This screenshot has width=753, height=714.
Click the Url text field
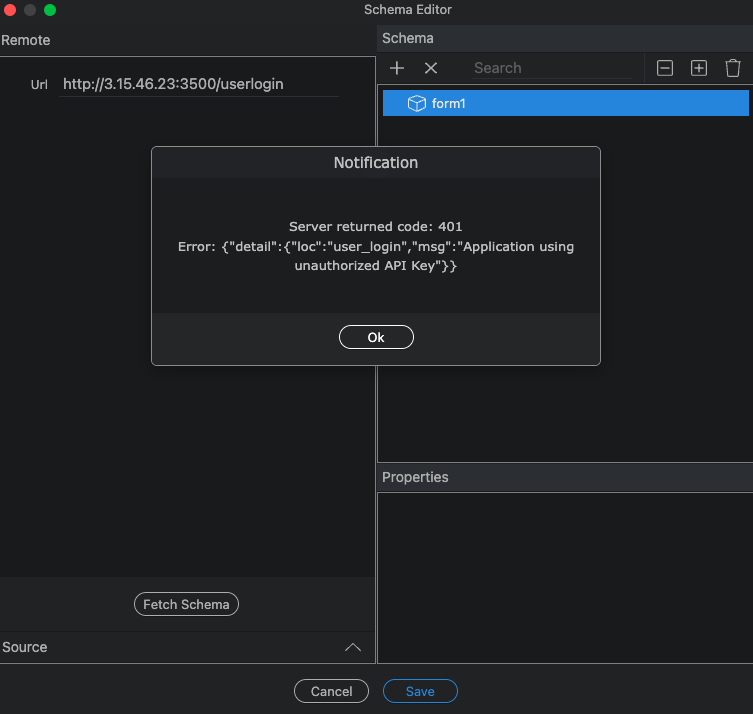pos(198,84)
